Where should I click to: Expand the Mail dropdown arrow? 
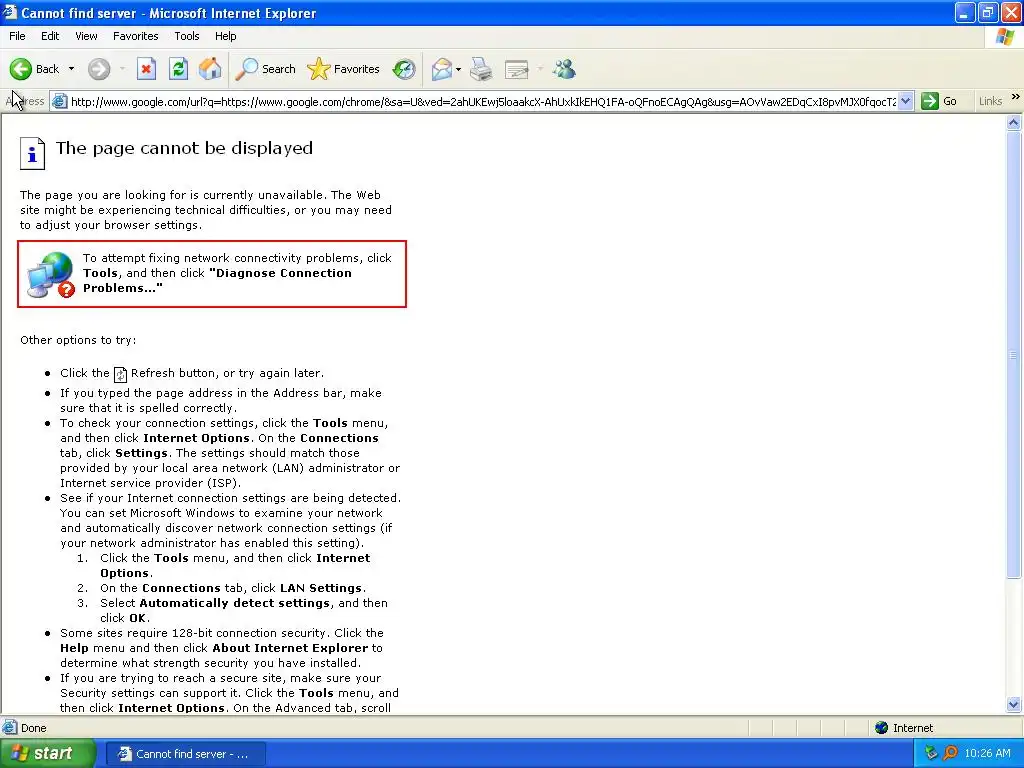(x=458, y=69)
